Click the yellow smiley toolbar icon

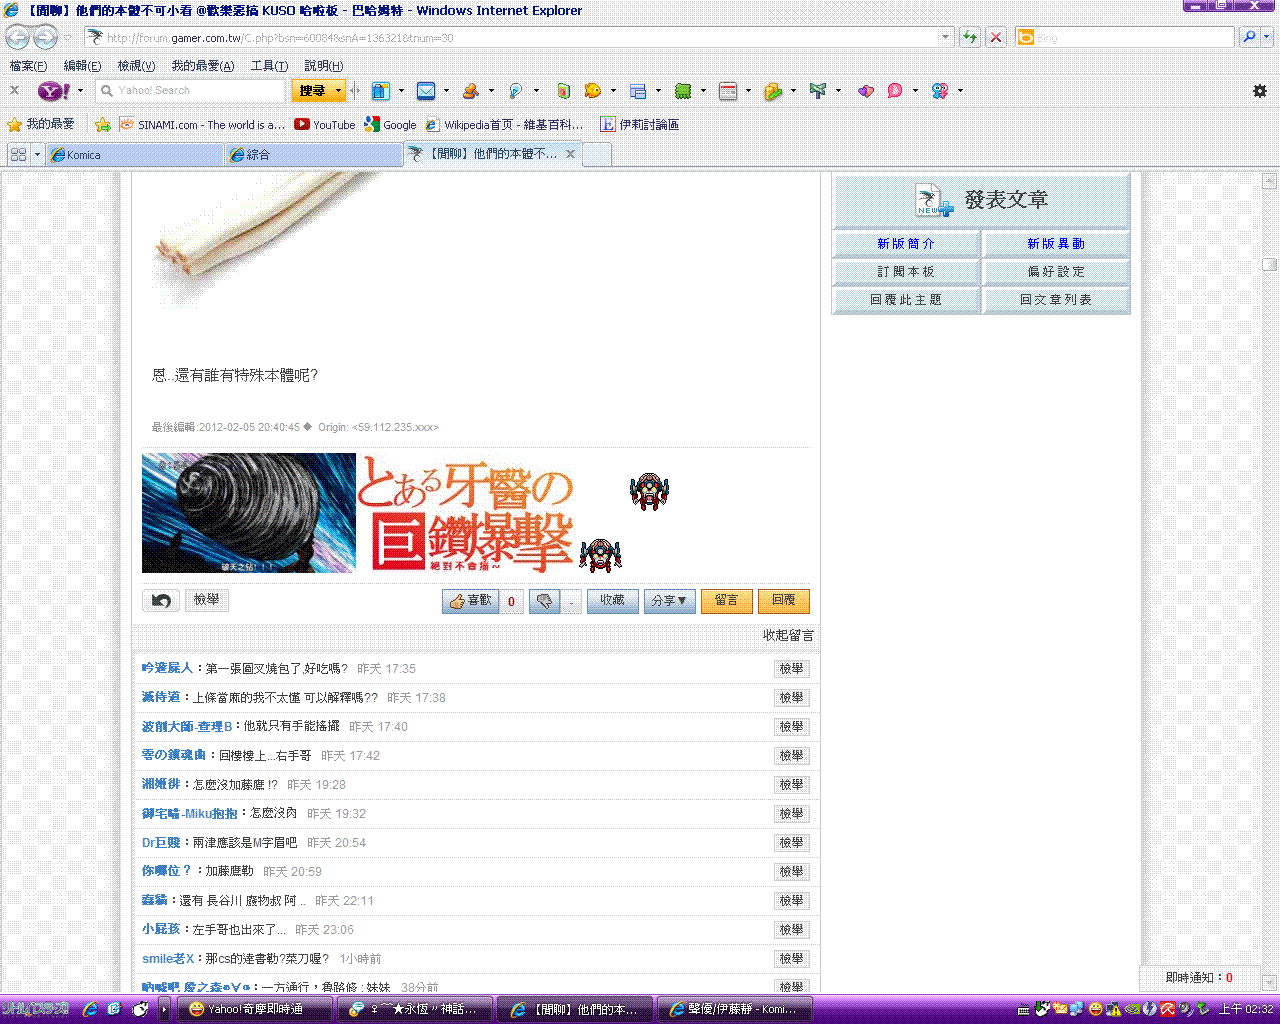coord(593,91)
